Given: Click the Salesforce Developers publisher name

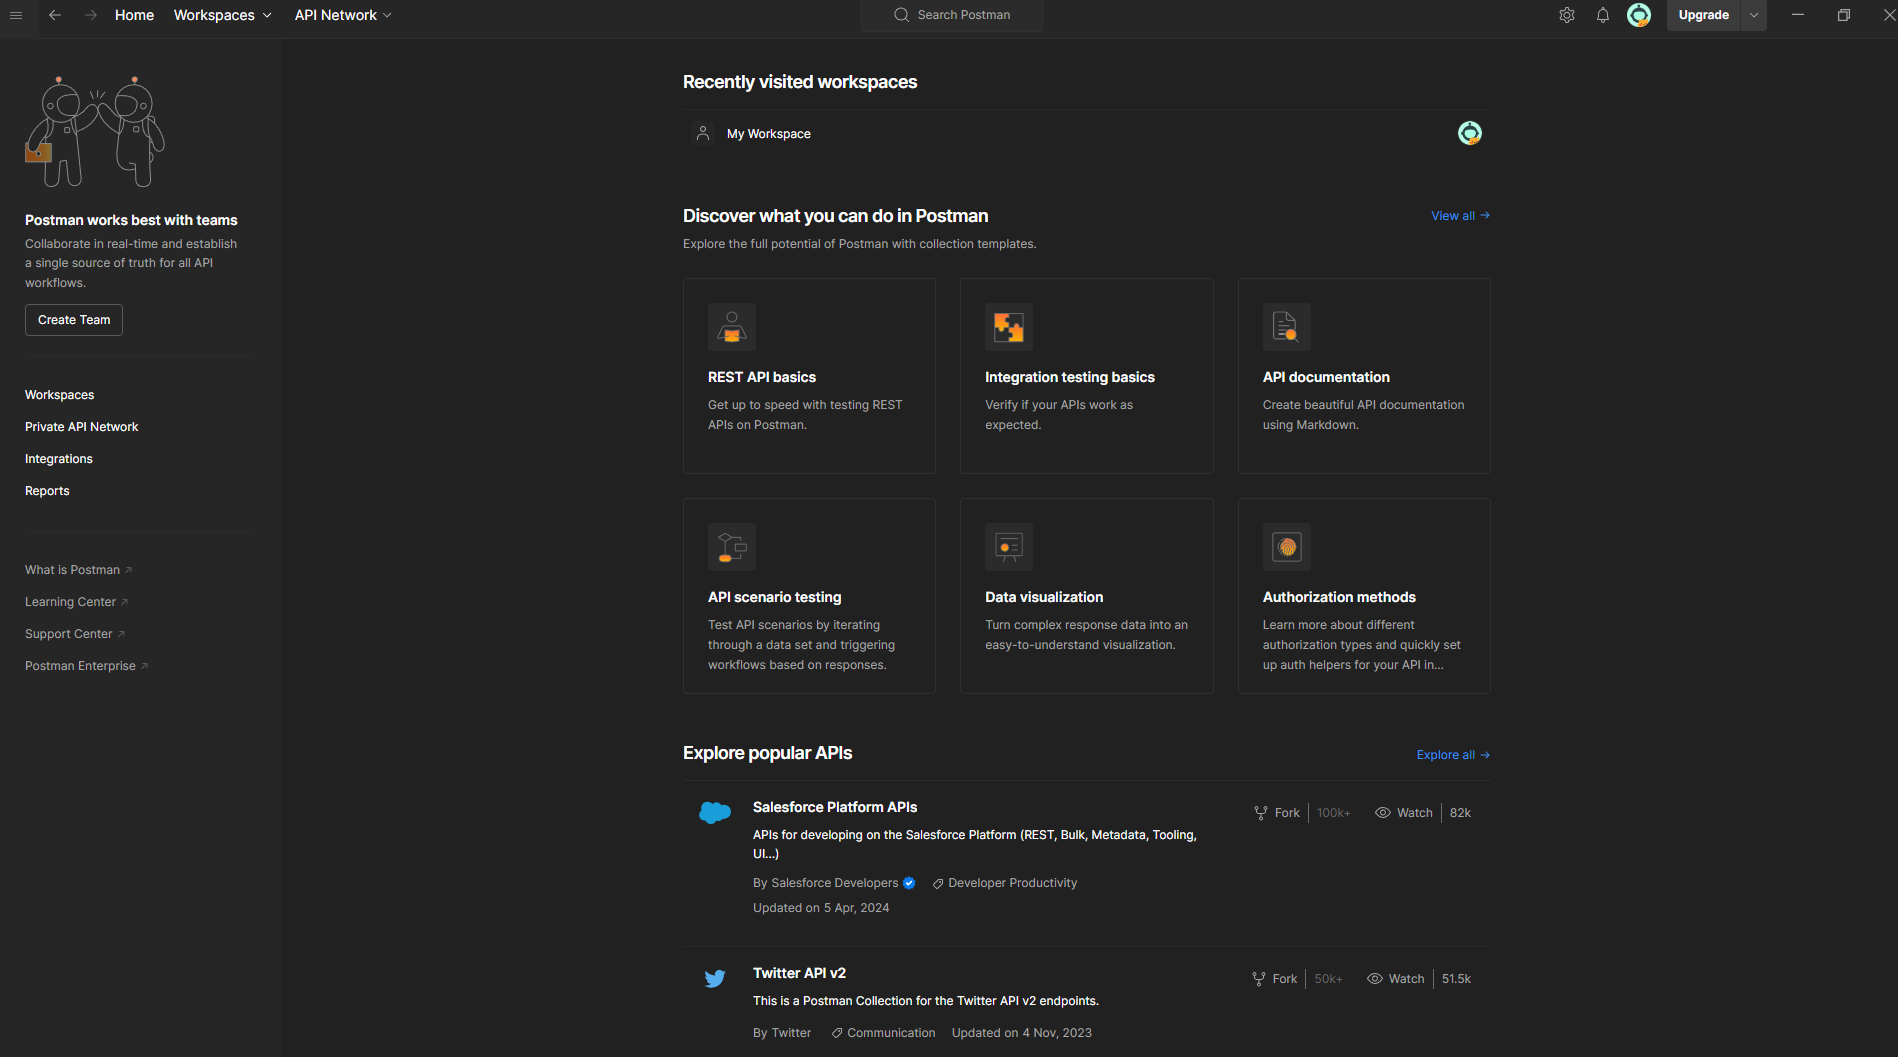Looking at the screenshot, I should pyautogui.click(x=835, y=883).
